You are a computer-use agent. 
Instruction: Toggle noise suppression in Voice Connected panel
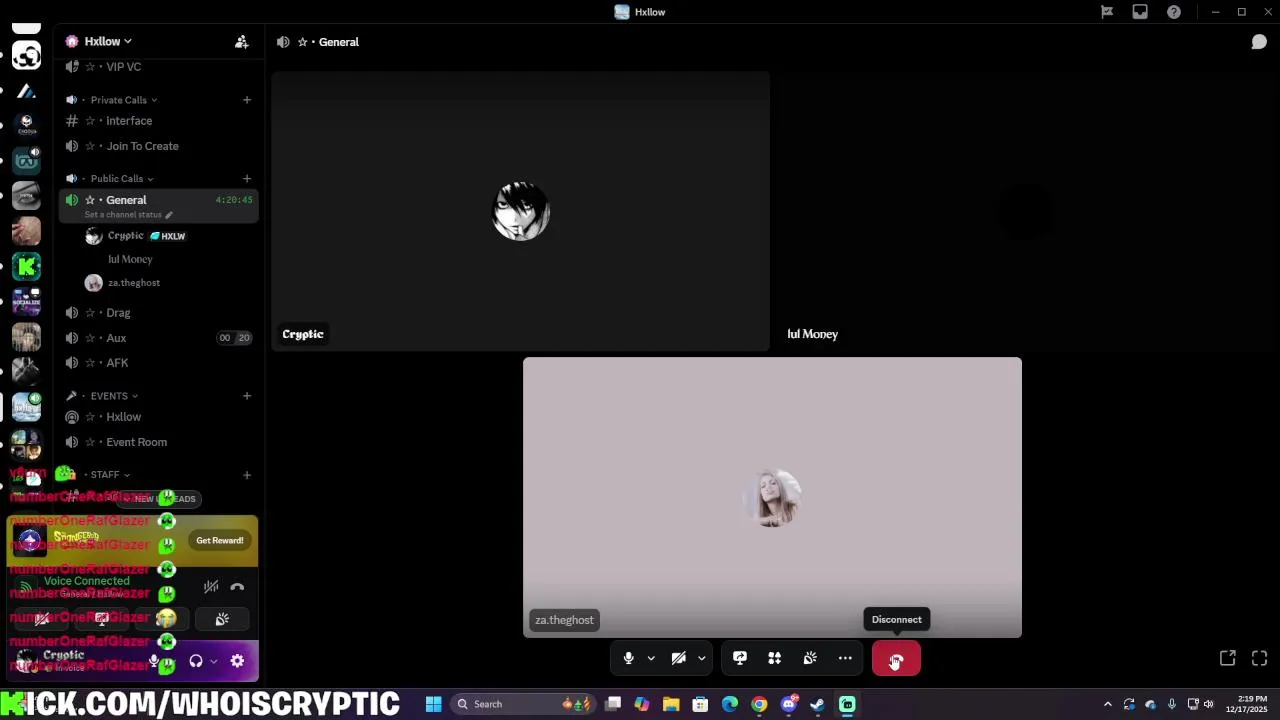coord(211,587)
